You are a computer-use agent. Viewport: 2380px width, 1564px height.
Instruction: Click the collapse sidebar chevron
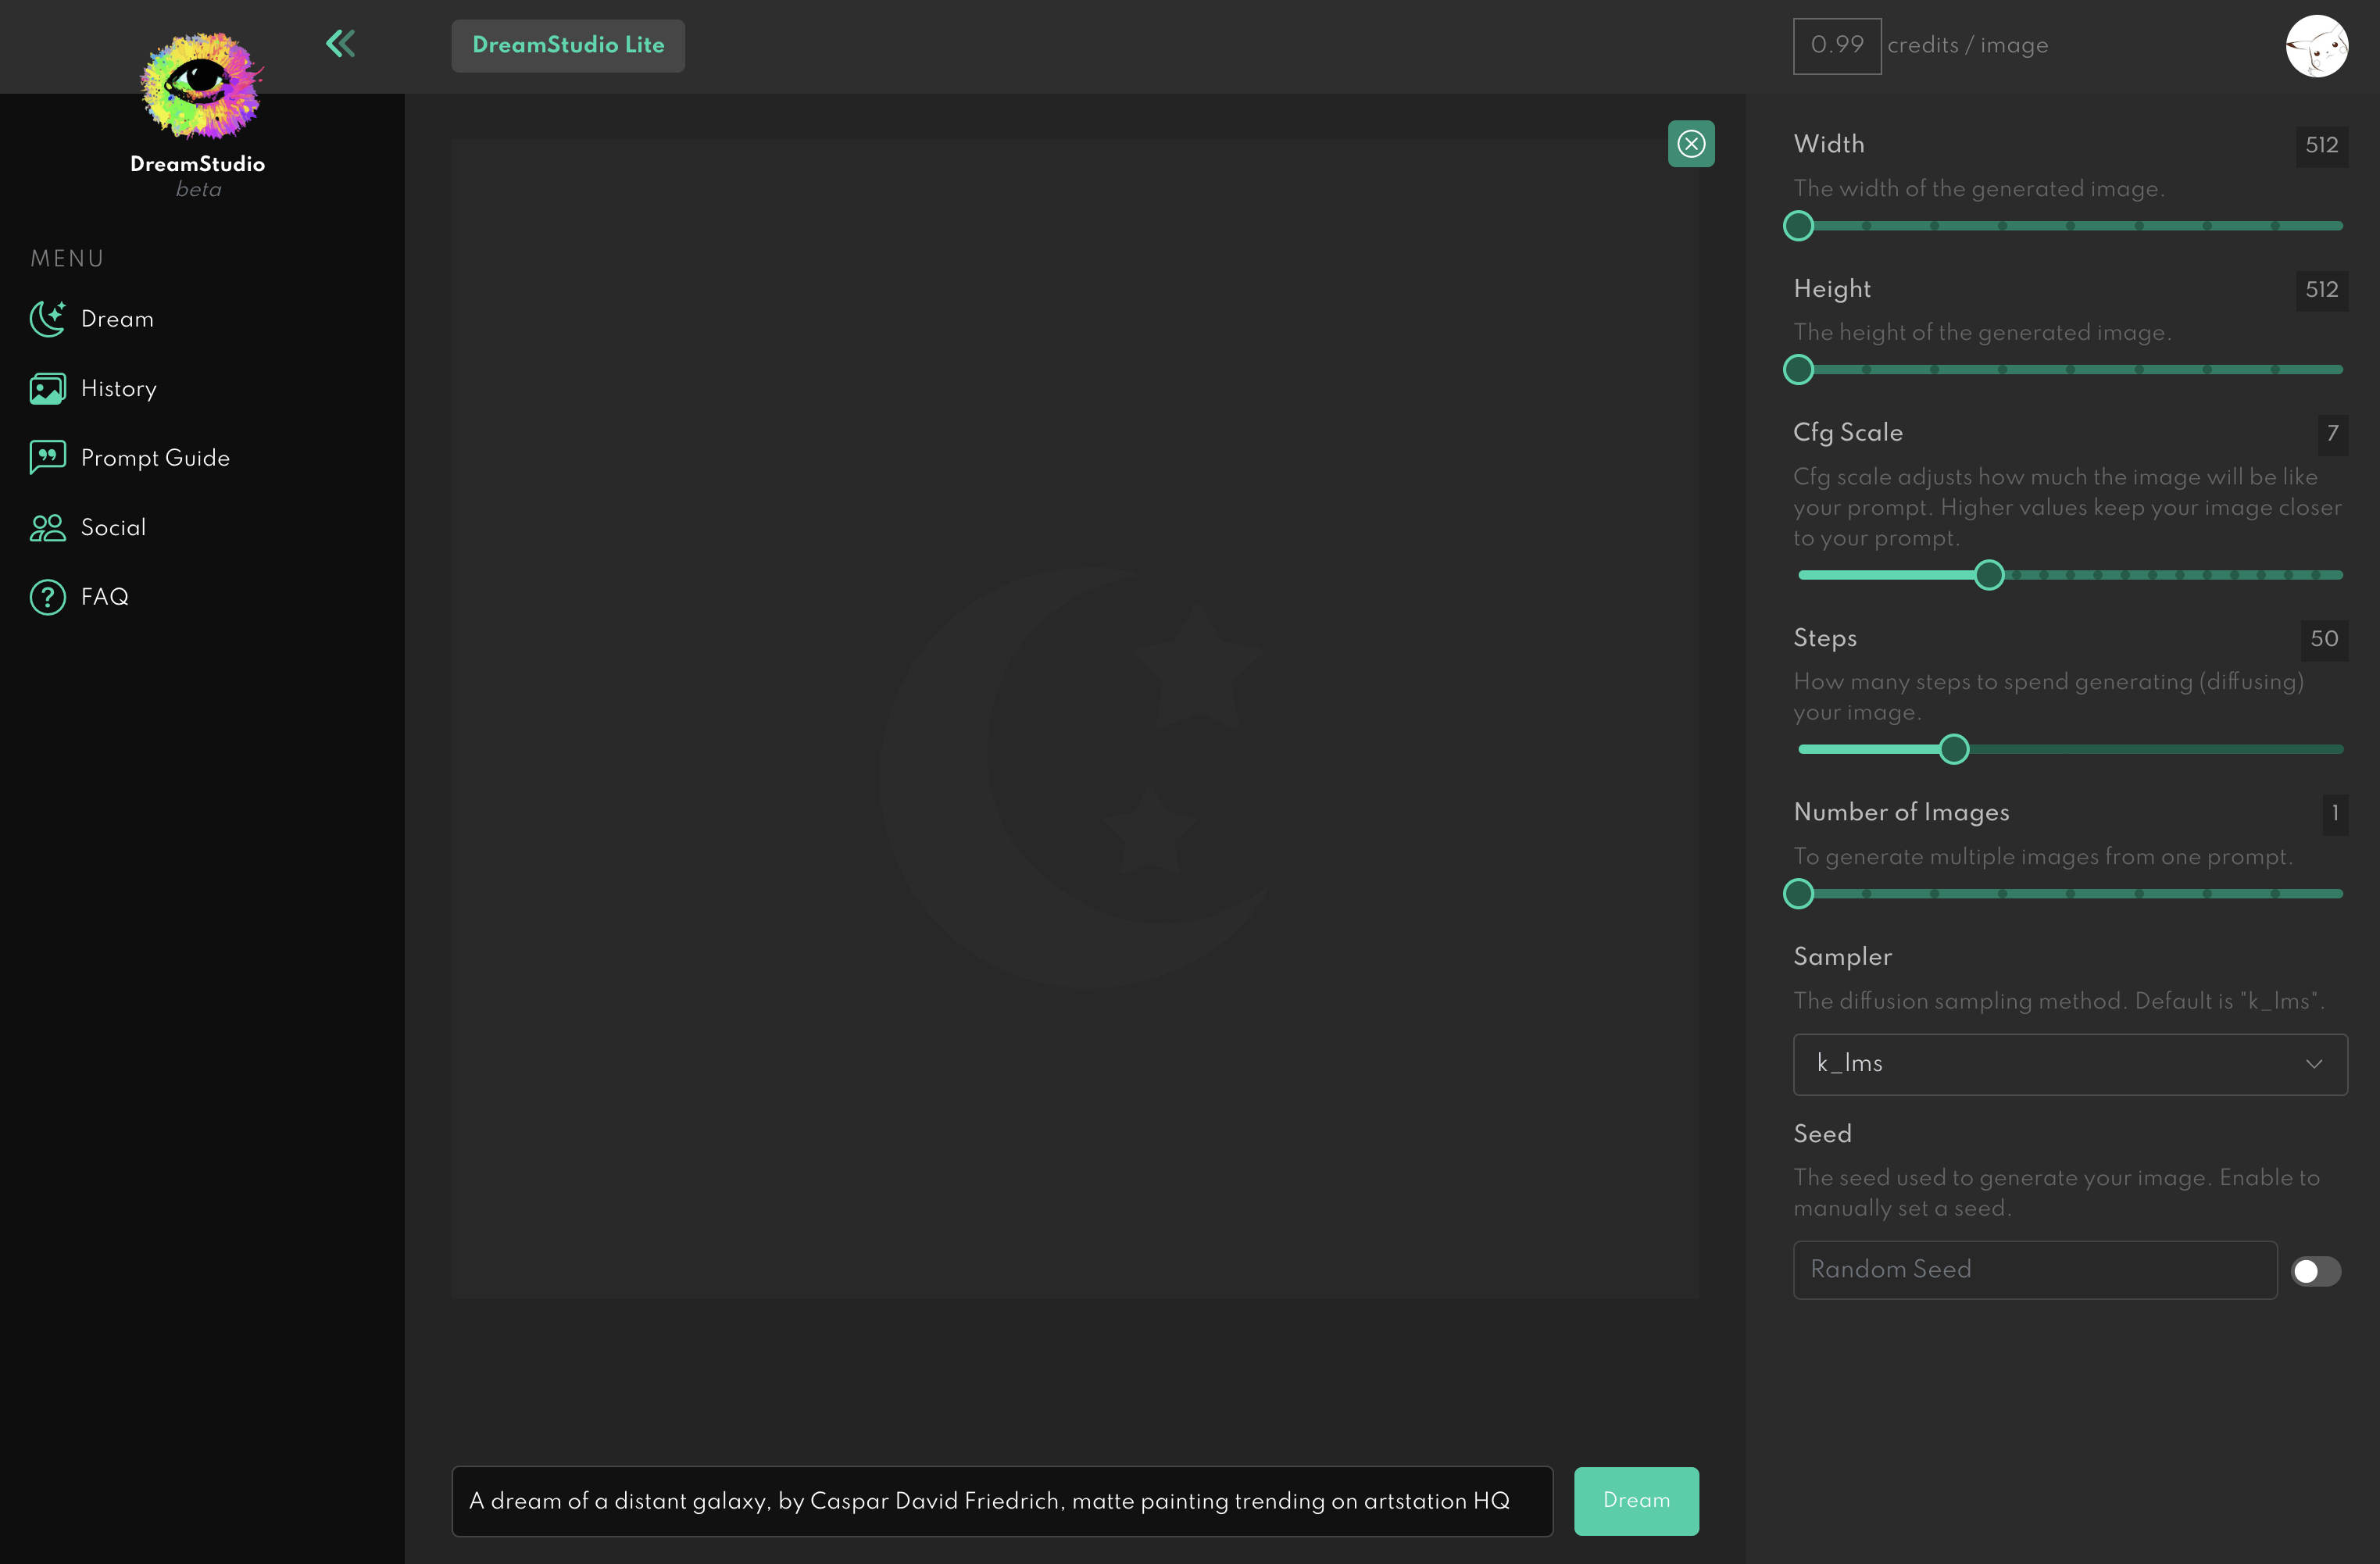[342, 44]
